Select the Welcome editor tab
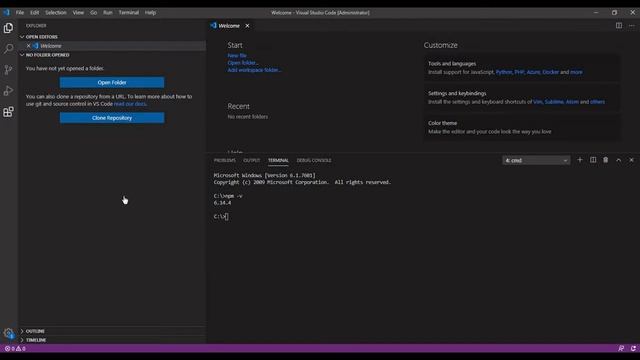Image resolution: width=640 pixels, height=360 pixels. click(231, 26)
